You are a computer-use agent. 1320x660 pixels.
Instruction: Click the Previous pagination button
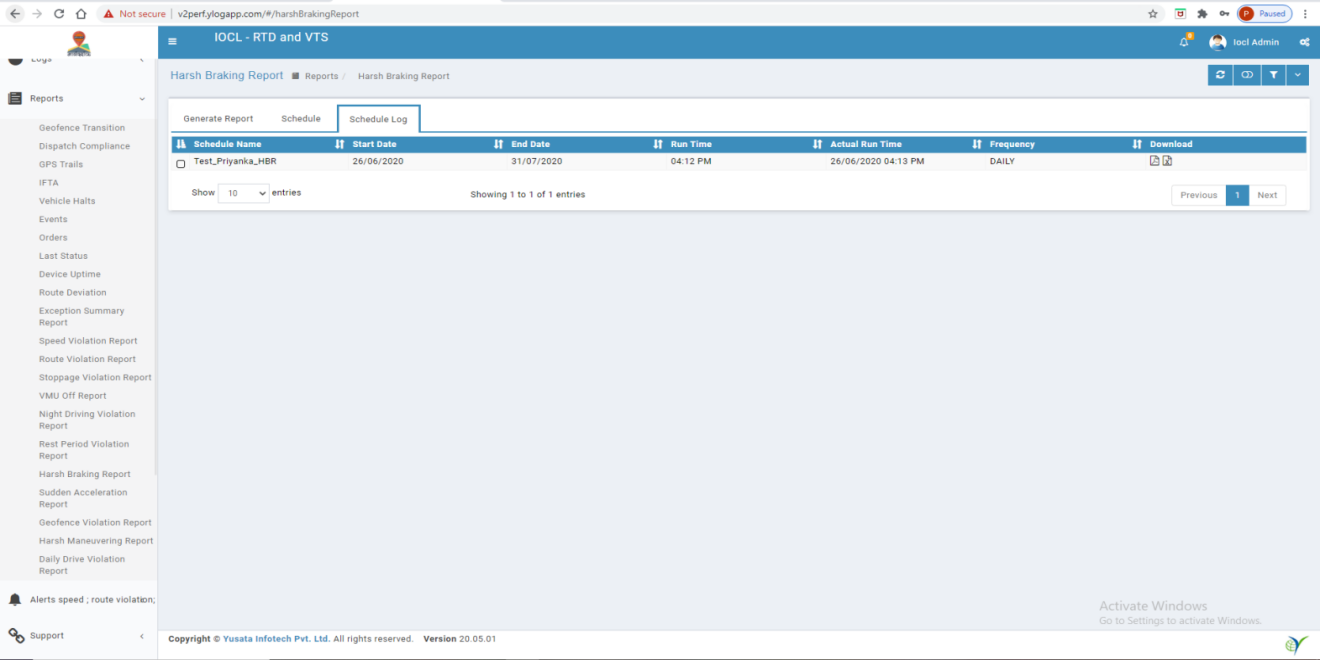tap(1199, 195)
